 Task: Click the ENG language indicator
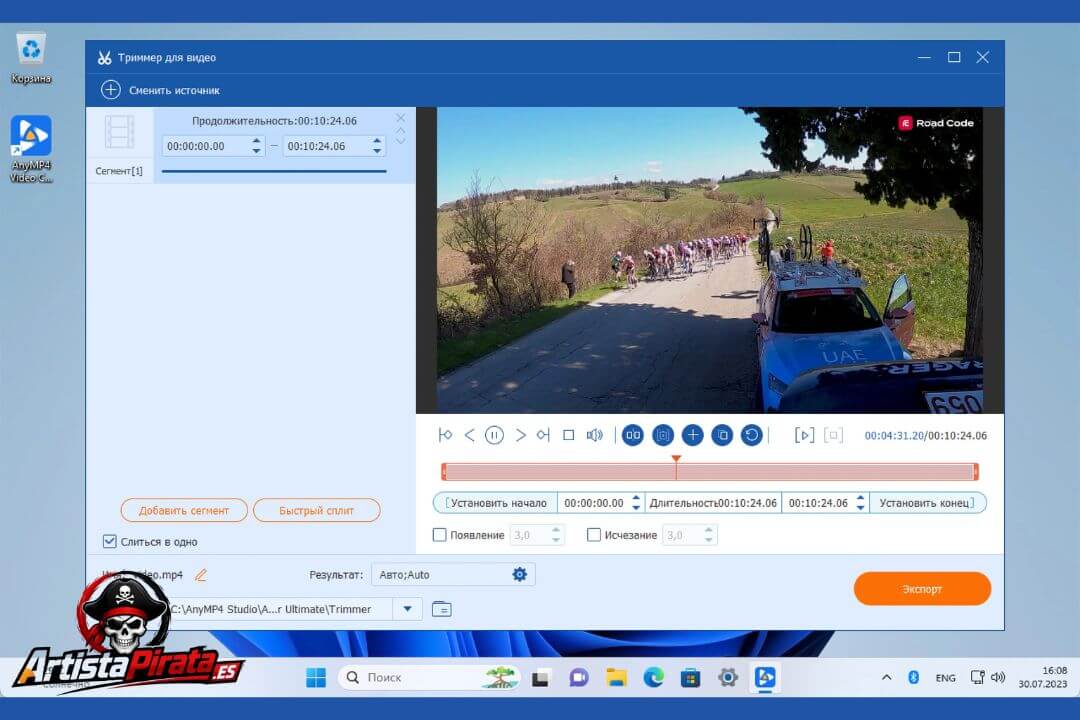point(945,678)
